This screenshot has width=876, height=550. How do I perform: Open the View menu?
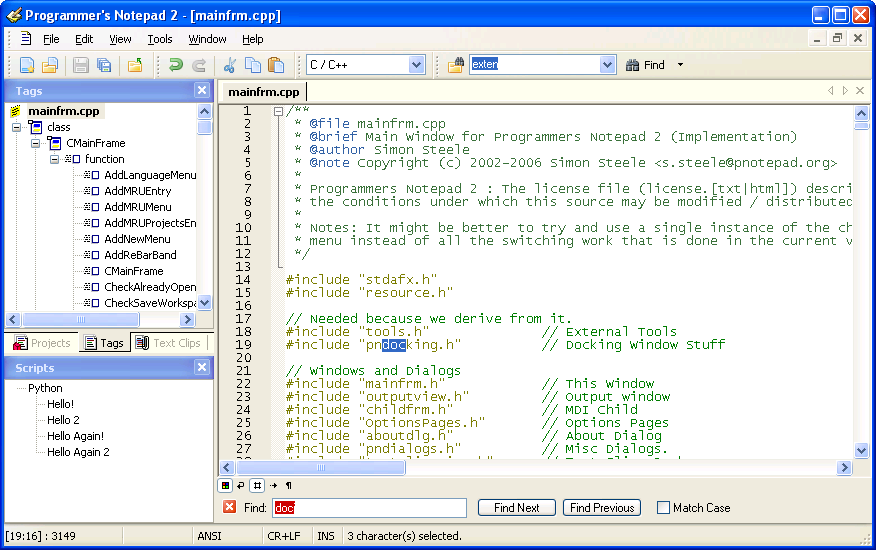coord(120,39)
